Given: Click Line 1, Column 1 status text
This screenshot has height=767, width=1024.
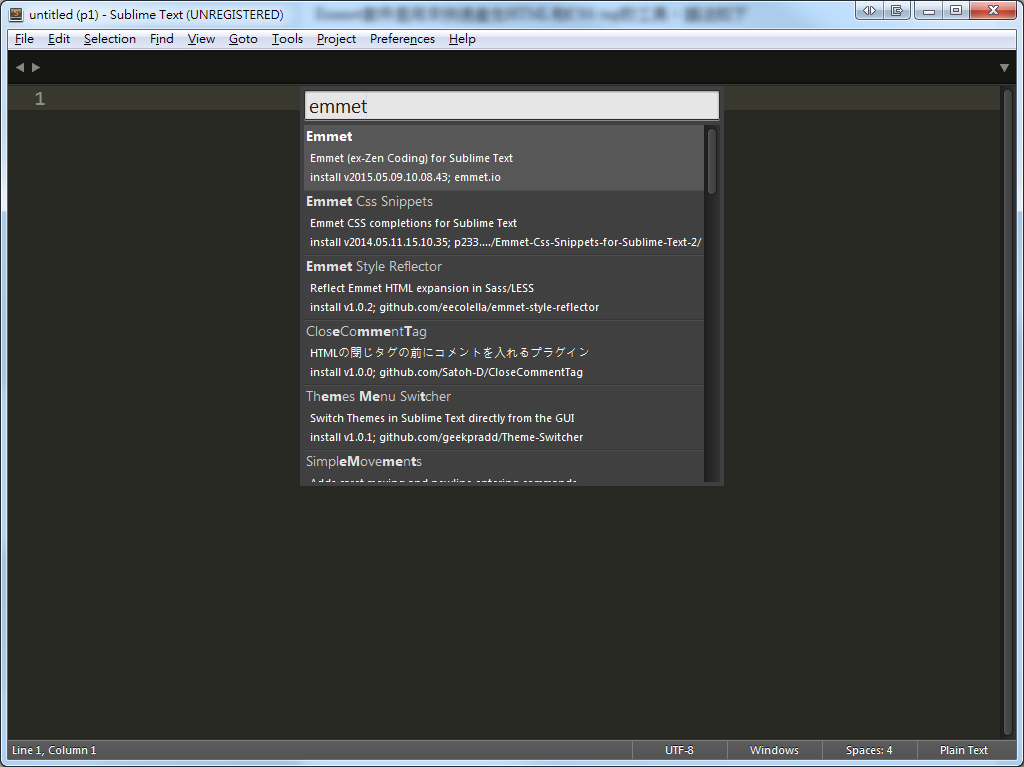Looking at the screenshot, I should [x=54, y=750].
